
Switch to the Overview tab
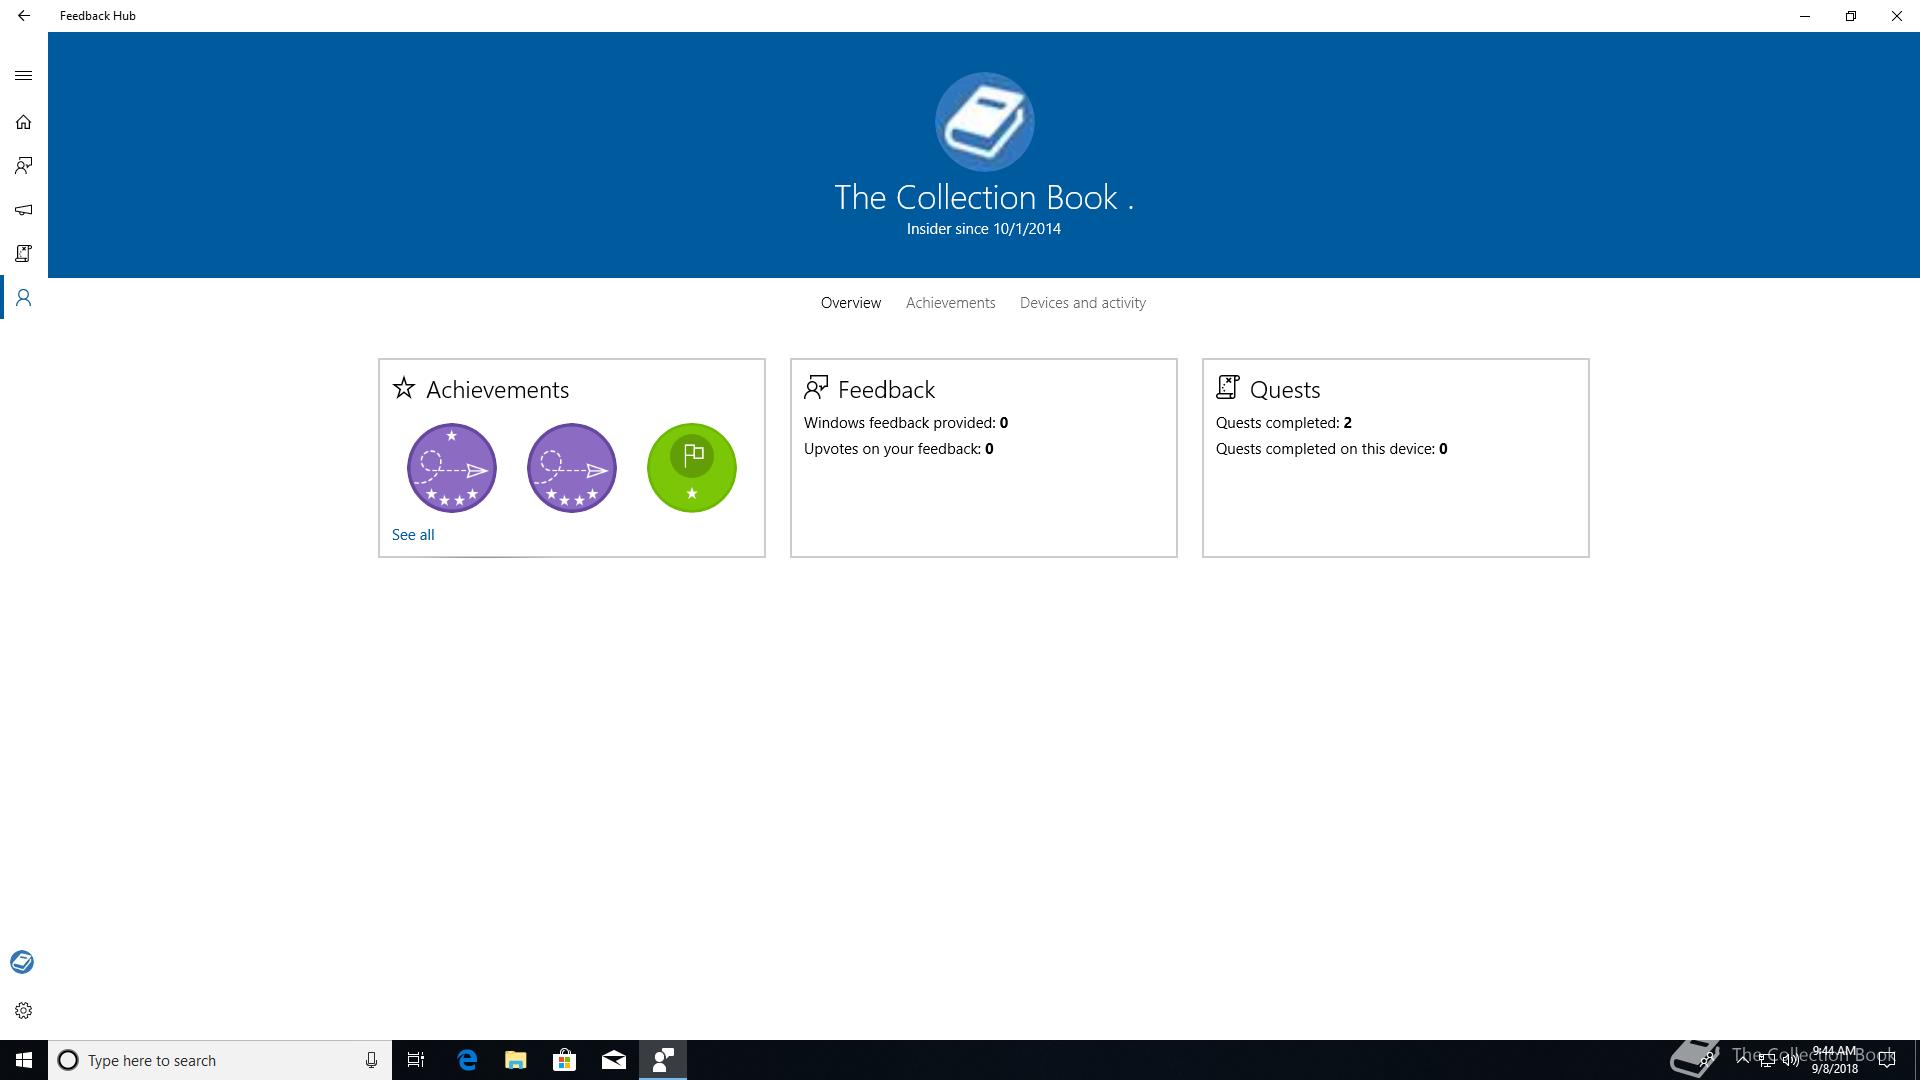[x=851, y=303]
